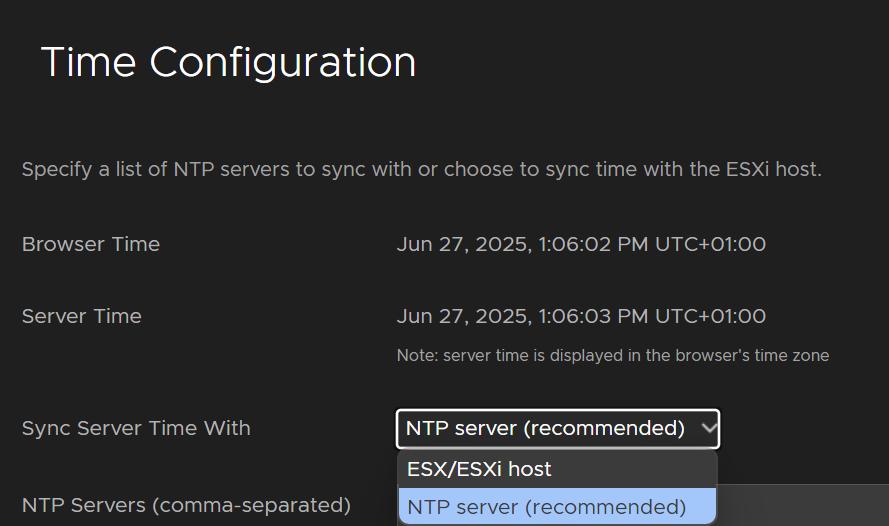Select the Browser Time label
889x526 pixels.
(x=91, y=244)
